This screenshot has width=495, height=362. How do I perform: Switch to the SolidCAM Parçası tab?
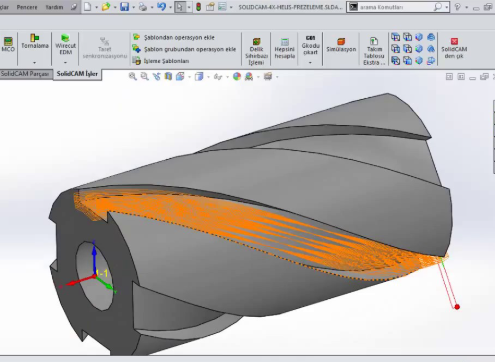25,74
